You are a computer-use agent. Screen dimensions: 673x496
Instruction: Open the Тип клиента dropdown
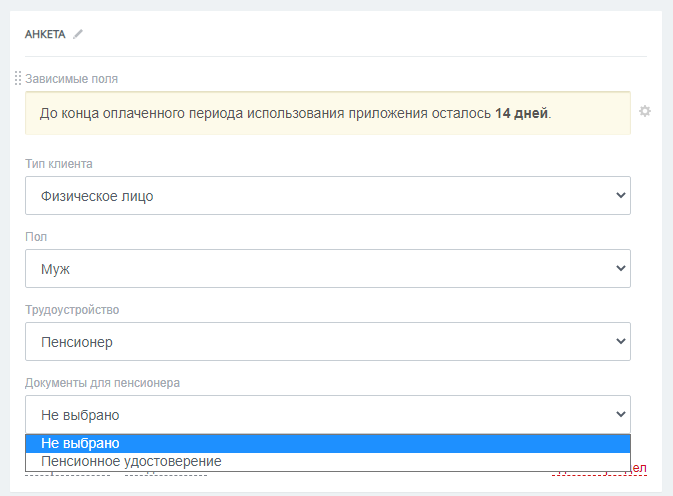(x=327, y=196)
